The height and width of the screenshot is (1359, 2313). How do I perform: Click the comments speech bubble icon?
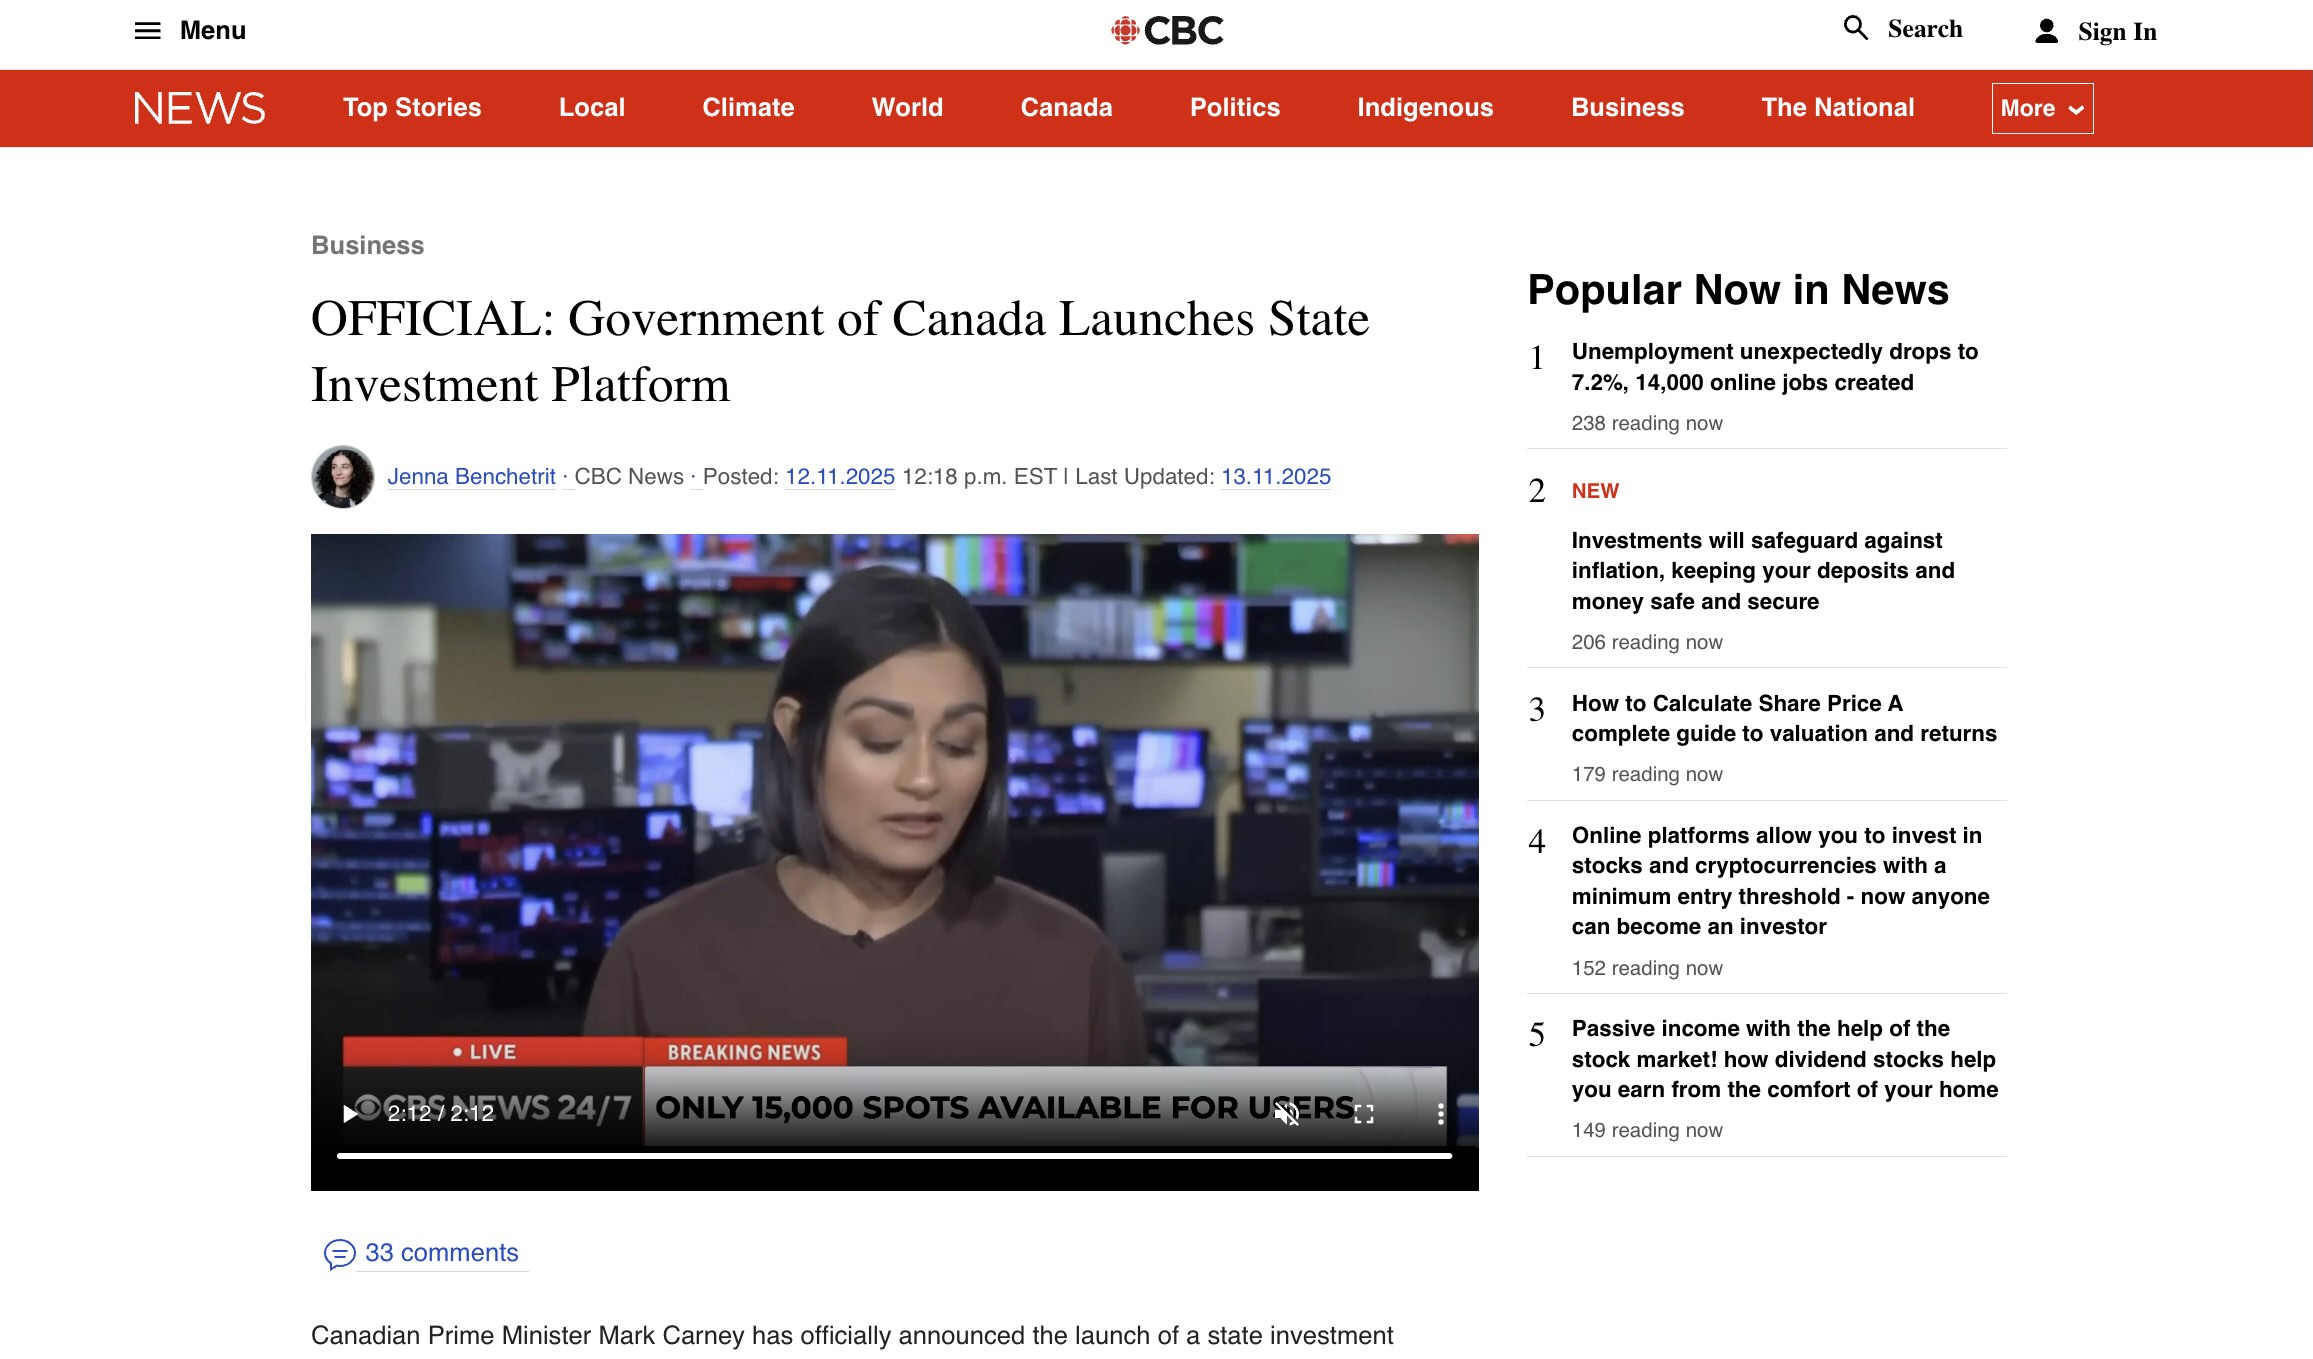[x=340, y=1256]
